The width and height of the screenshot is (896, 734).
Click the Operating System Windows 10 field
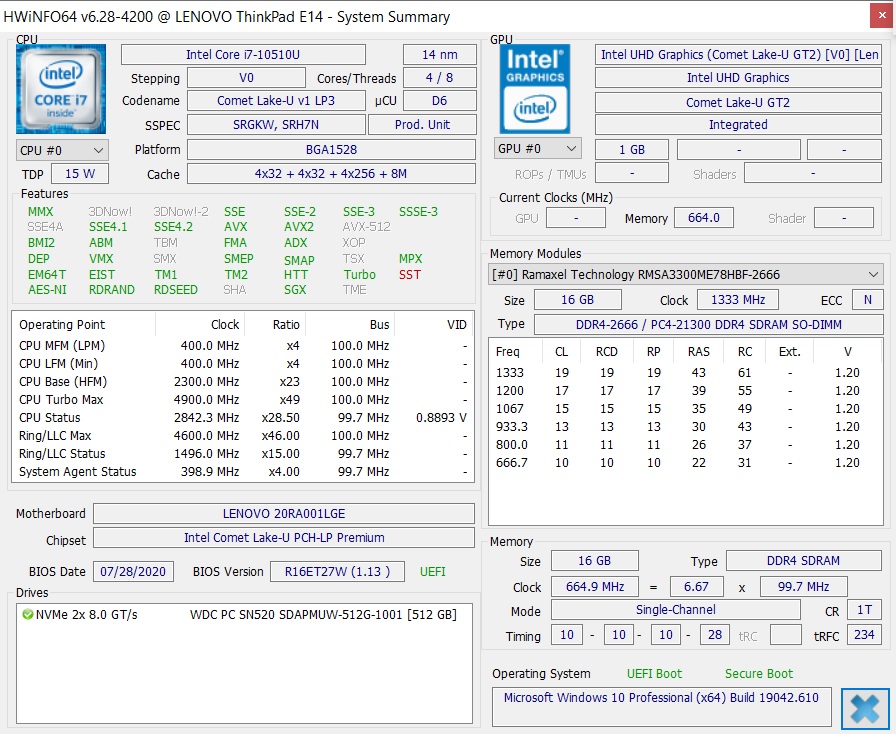[661, 698]
